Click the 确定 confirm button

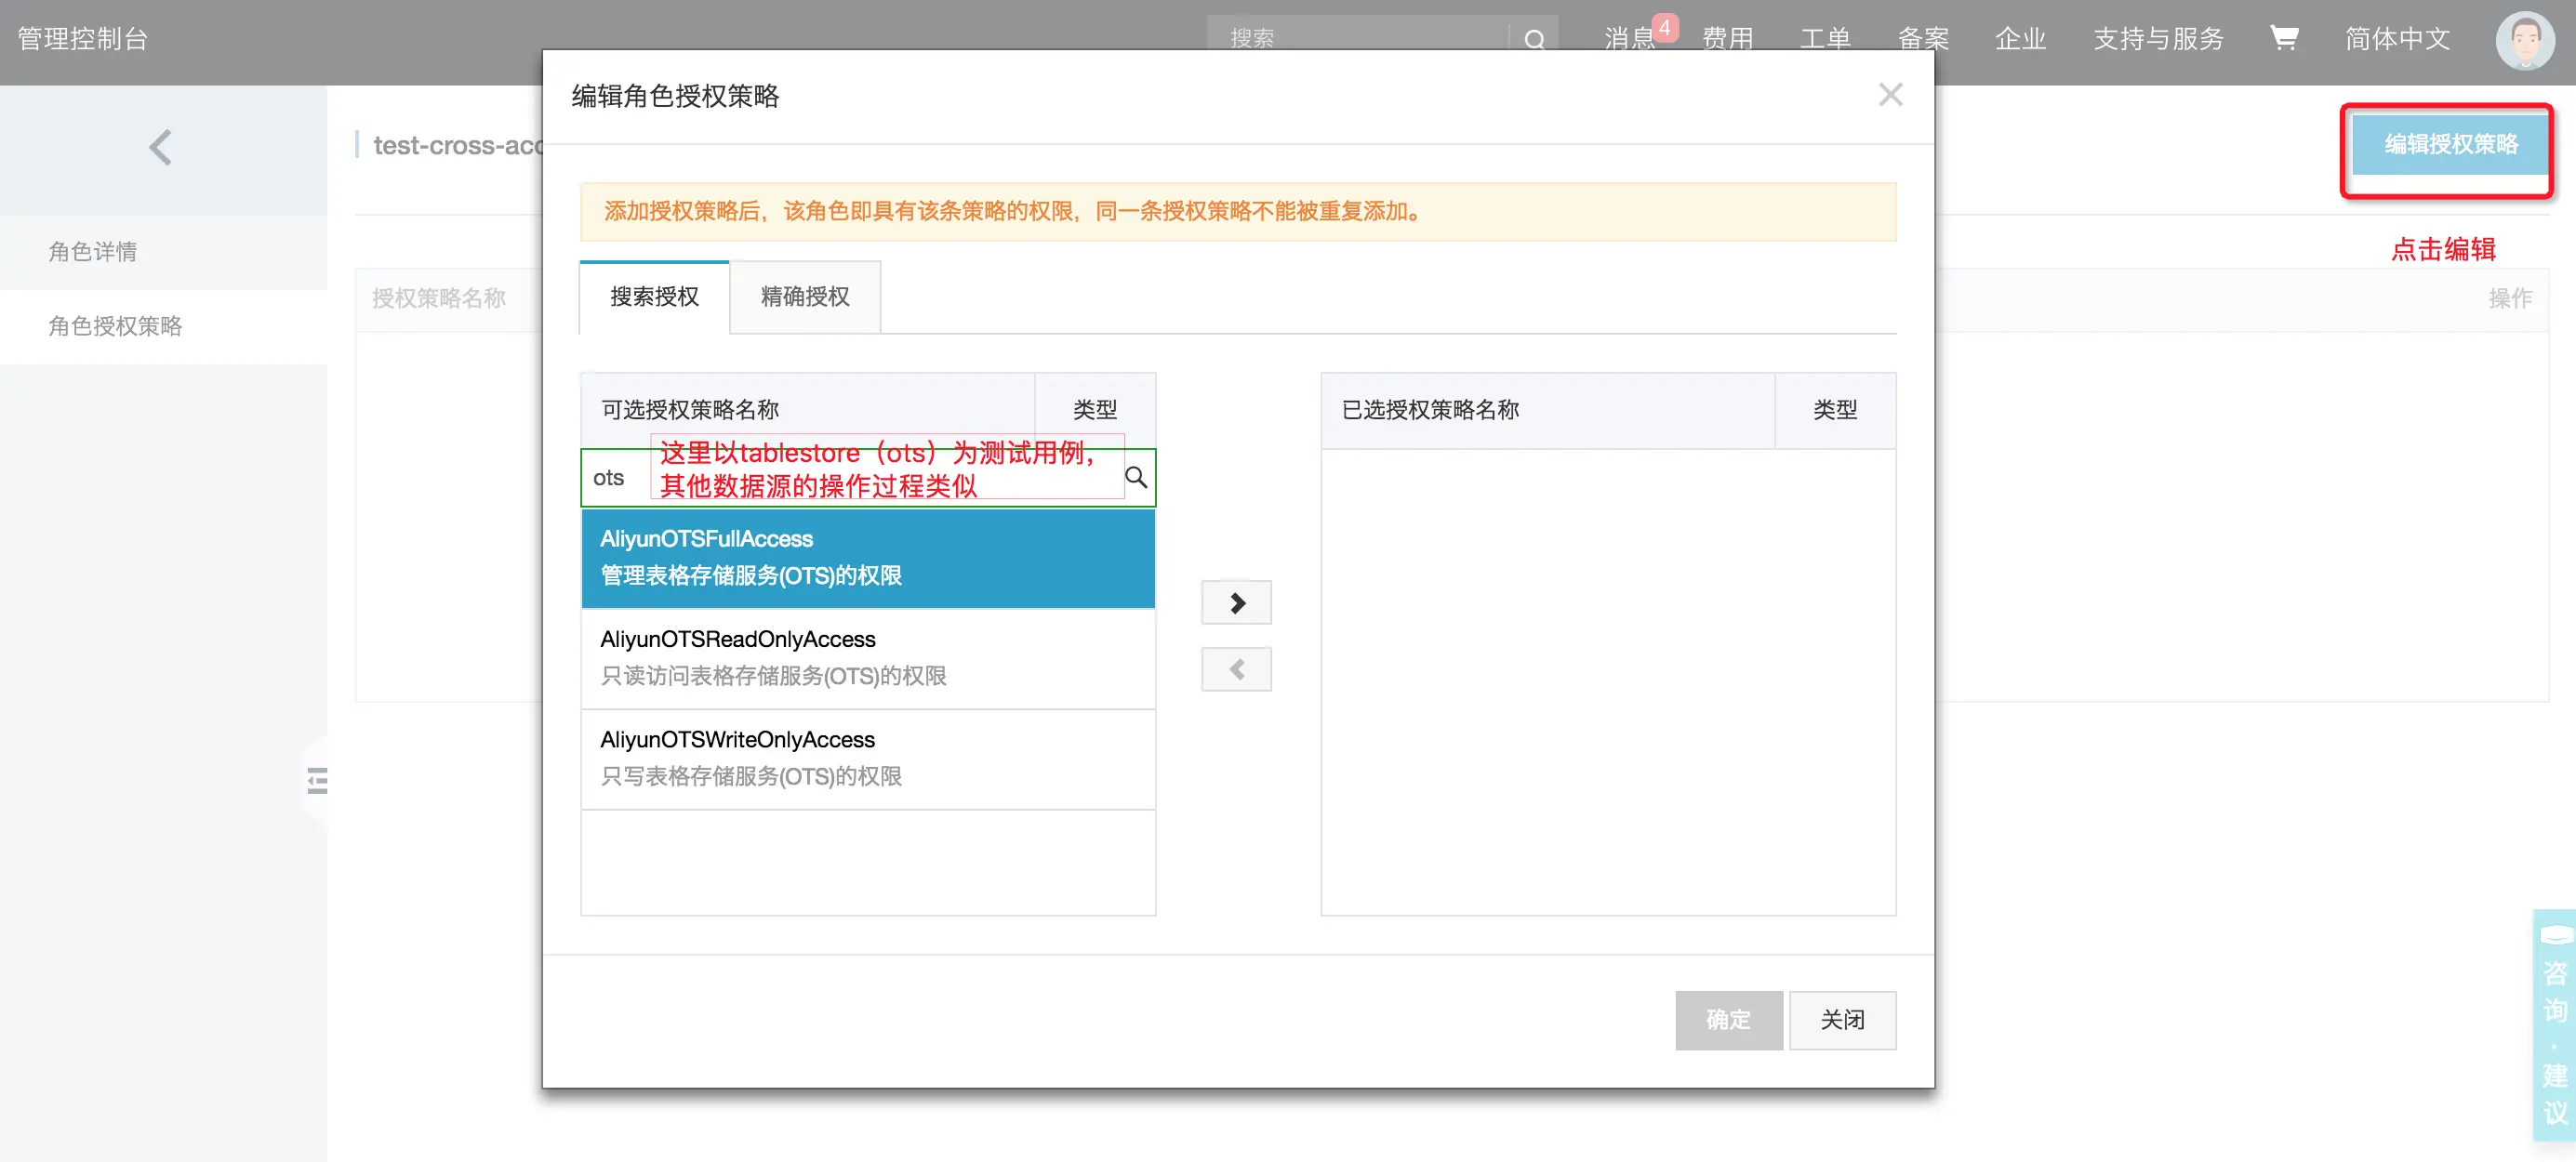(1728, 1019)
